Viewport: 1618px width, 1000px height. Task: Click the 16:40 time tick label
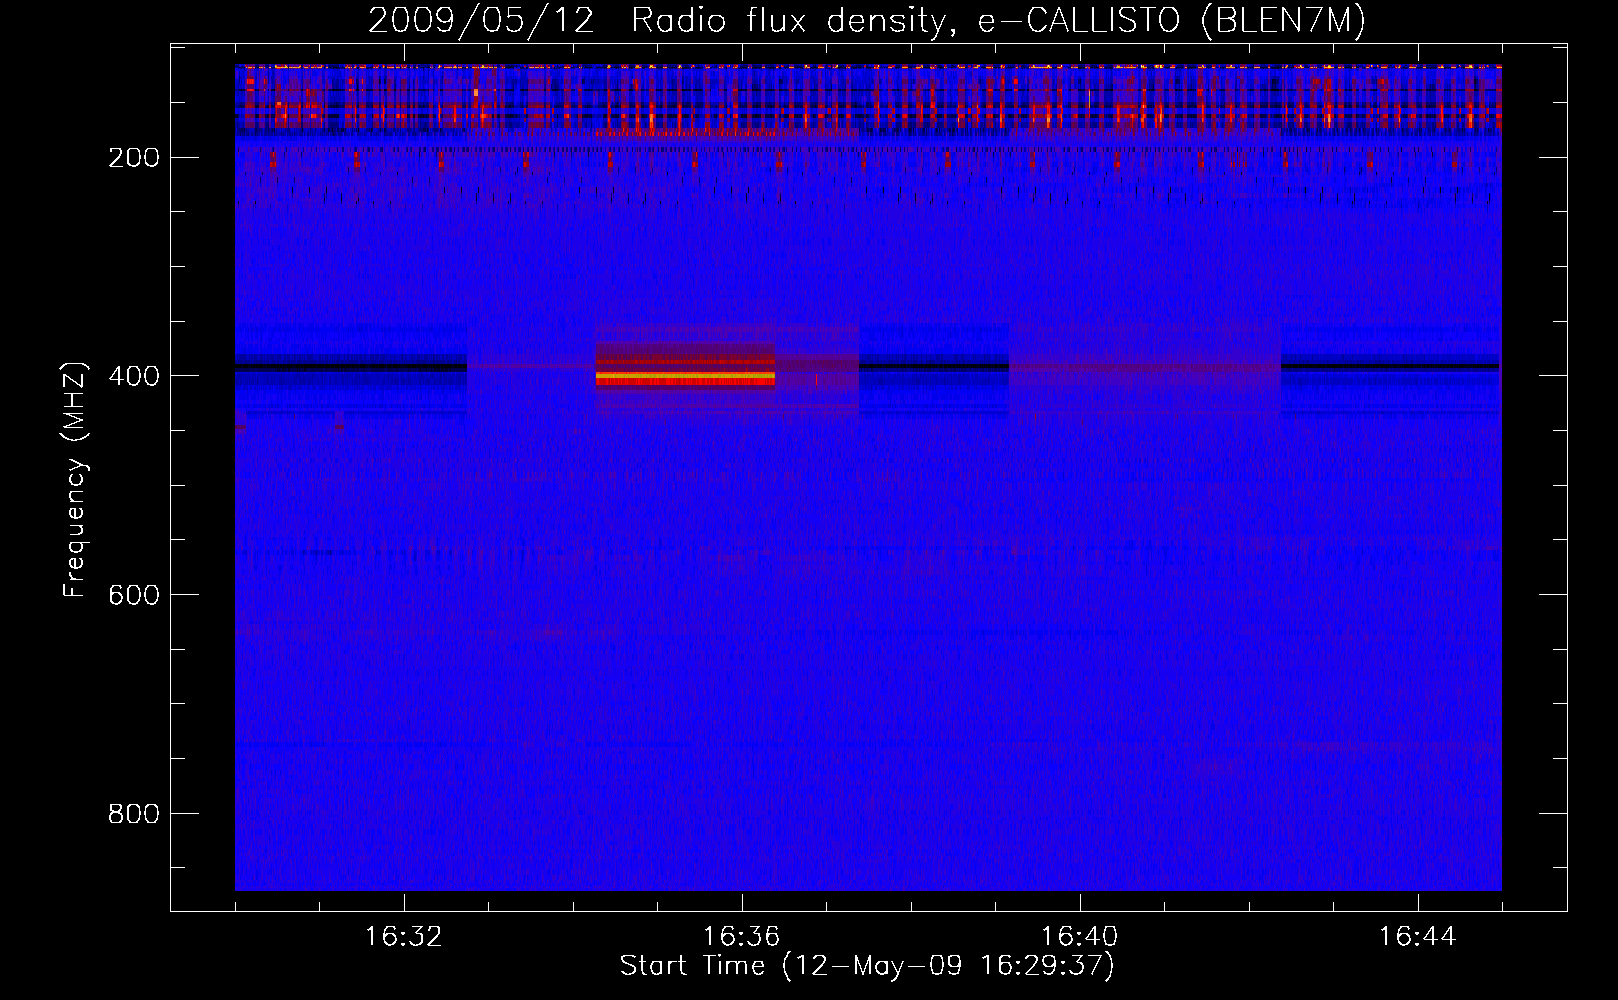[1079, 937]
